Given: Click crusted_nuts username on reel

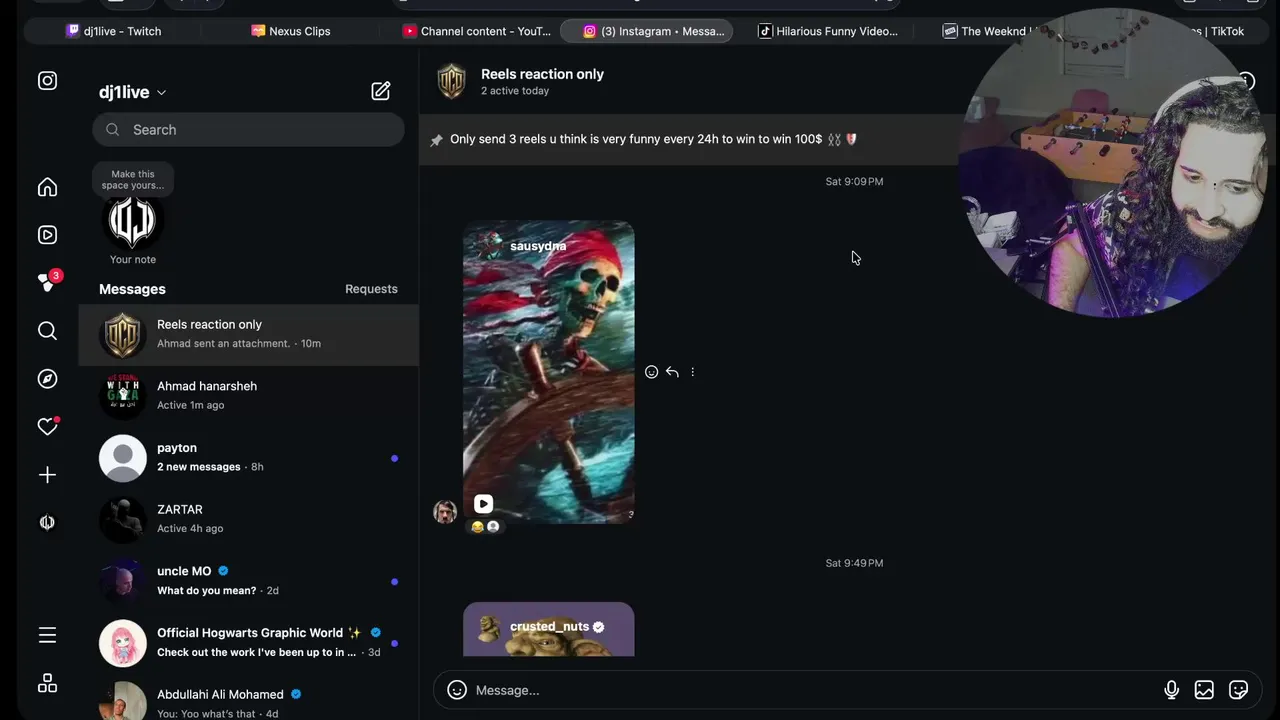Looking at the screenshot, I should pyautogui.click(x=550, y=627).
